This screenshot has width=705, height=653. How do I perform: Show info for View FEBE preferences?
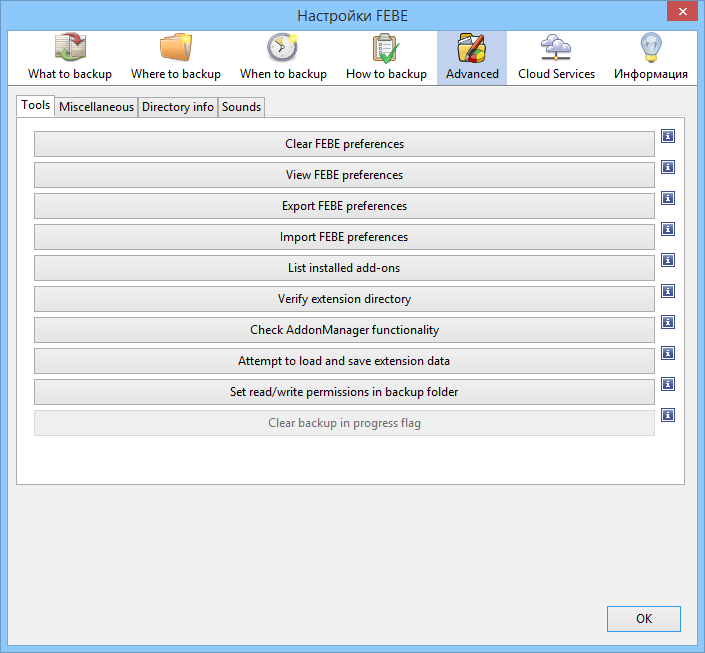click(x=668, y=167)
